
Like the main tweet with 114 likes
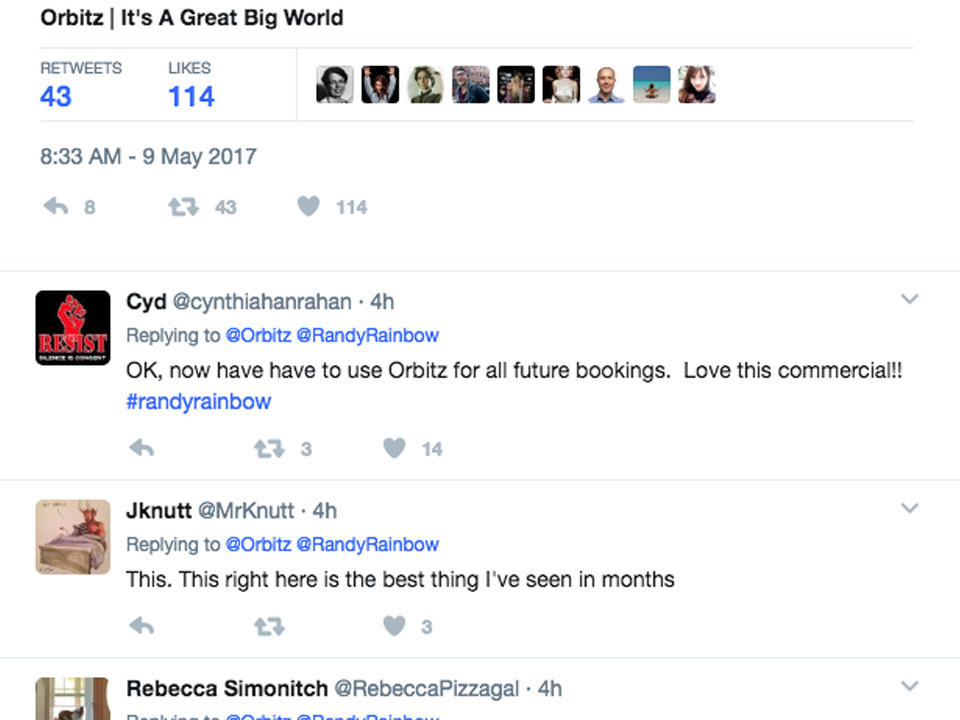coord(309,207)
